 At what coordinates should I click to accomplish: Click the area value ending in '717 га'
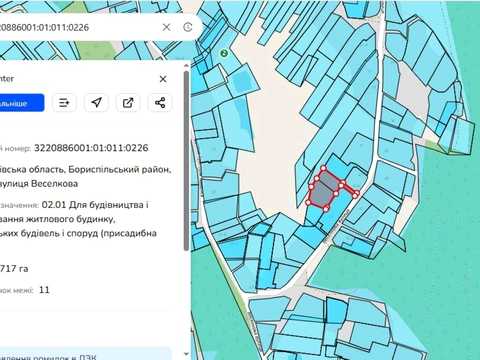(14, 268)
